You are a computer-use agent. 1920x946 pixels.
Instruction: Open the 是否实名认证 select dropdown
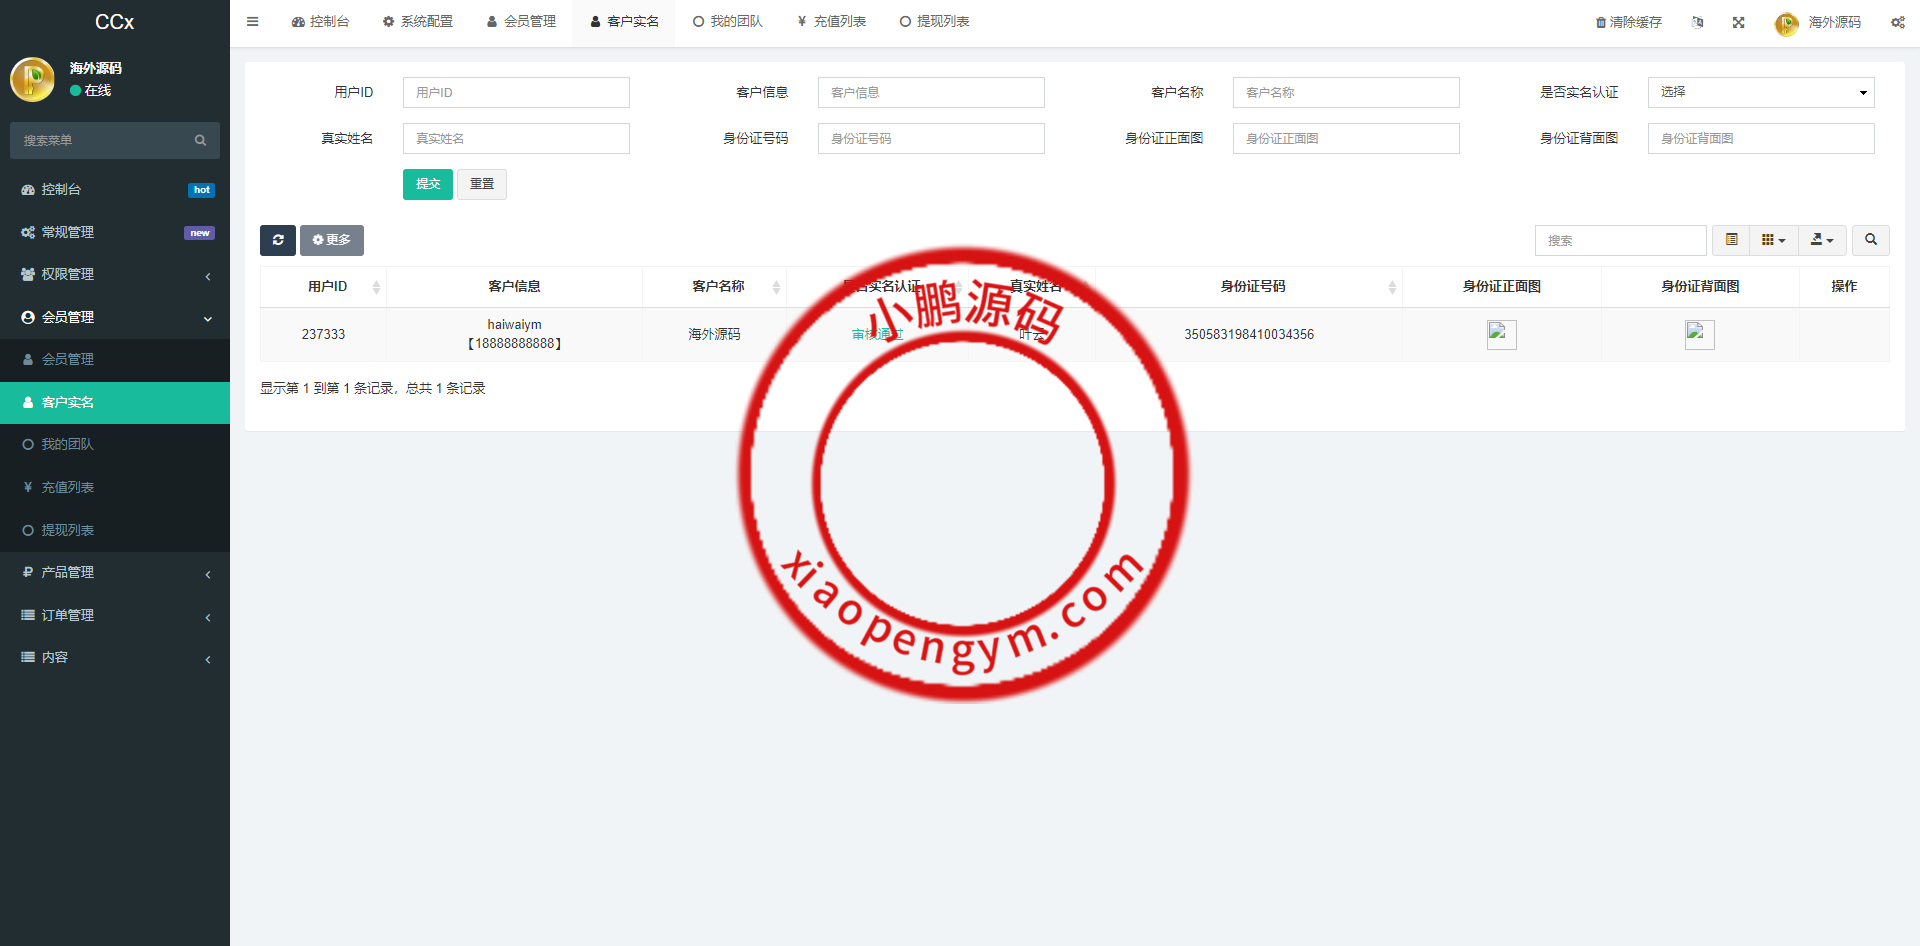point(1760,92)
